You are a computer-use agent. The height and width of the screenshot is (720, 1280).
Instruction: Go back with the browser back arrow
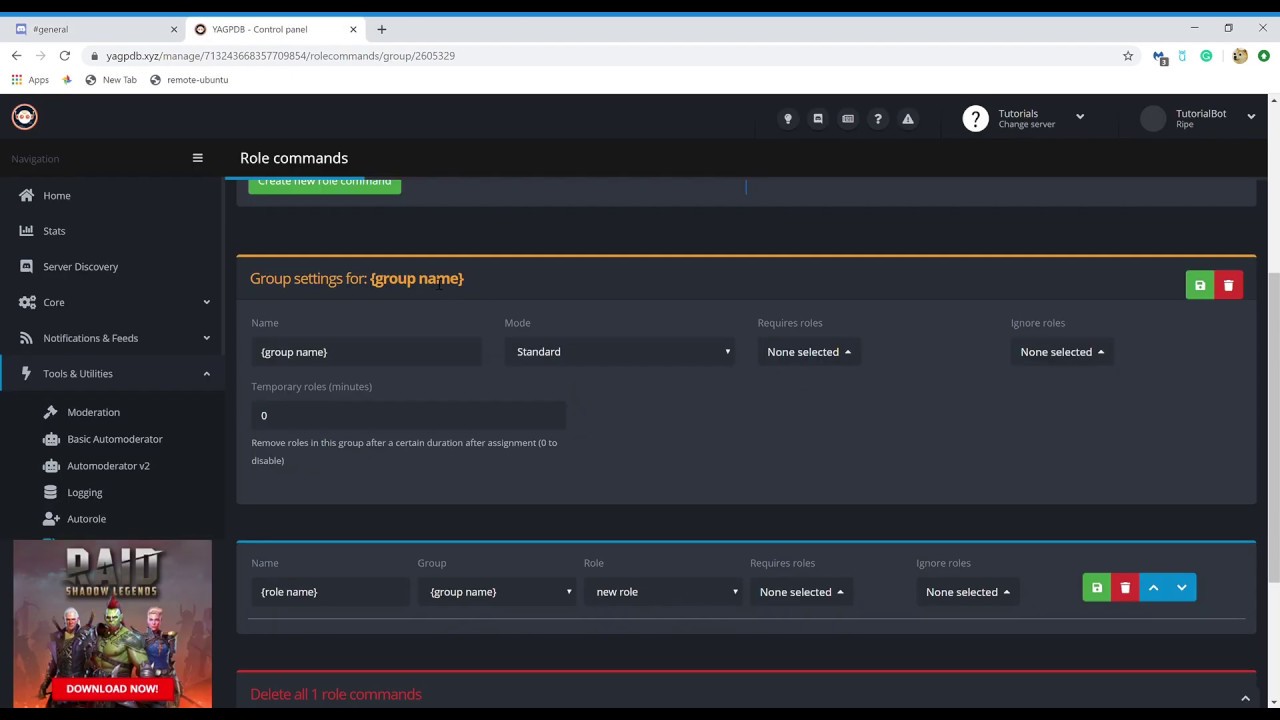[16, 56]
